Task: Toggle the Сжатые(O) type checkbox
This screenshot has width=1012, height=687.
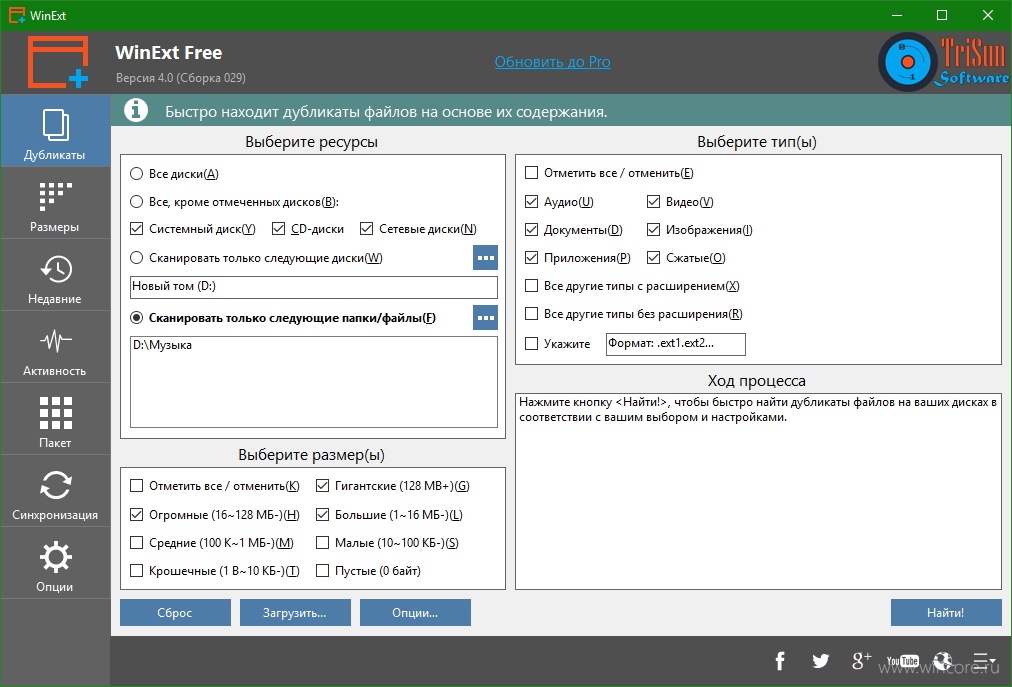Action: 686,258
